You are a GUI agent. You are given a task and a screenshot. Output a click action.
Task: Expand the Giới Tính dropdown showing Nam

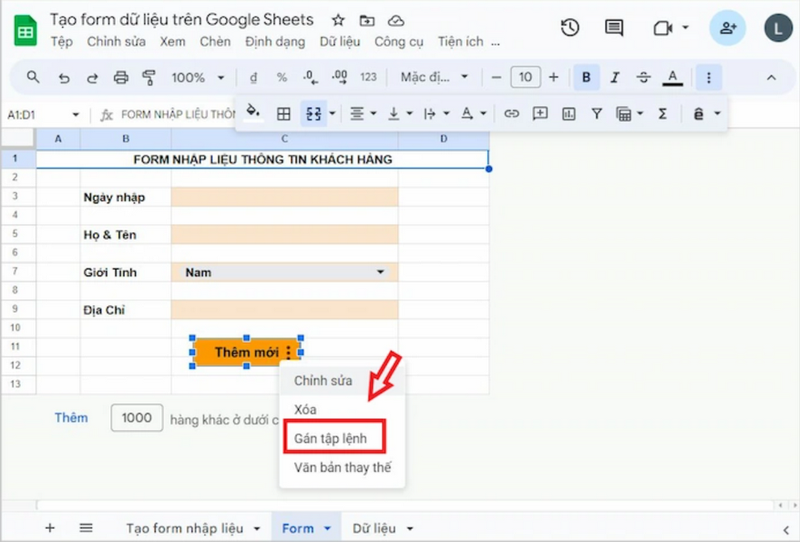380,272
